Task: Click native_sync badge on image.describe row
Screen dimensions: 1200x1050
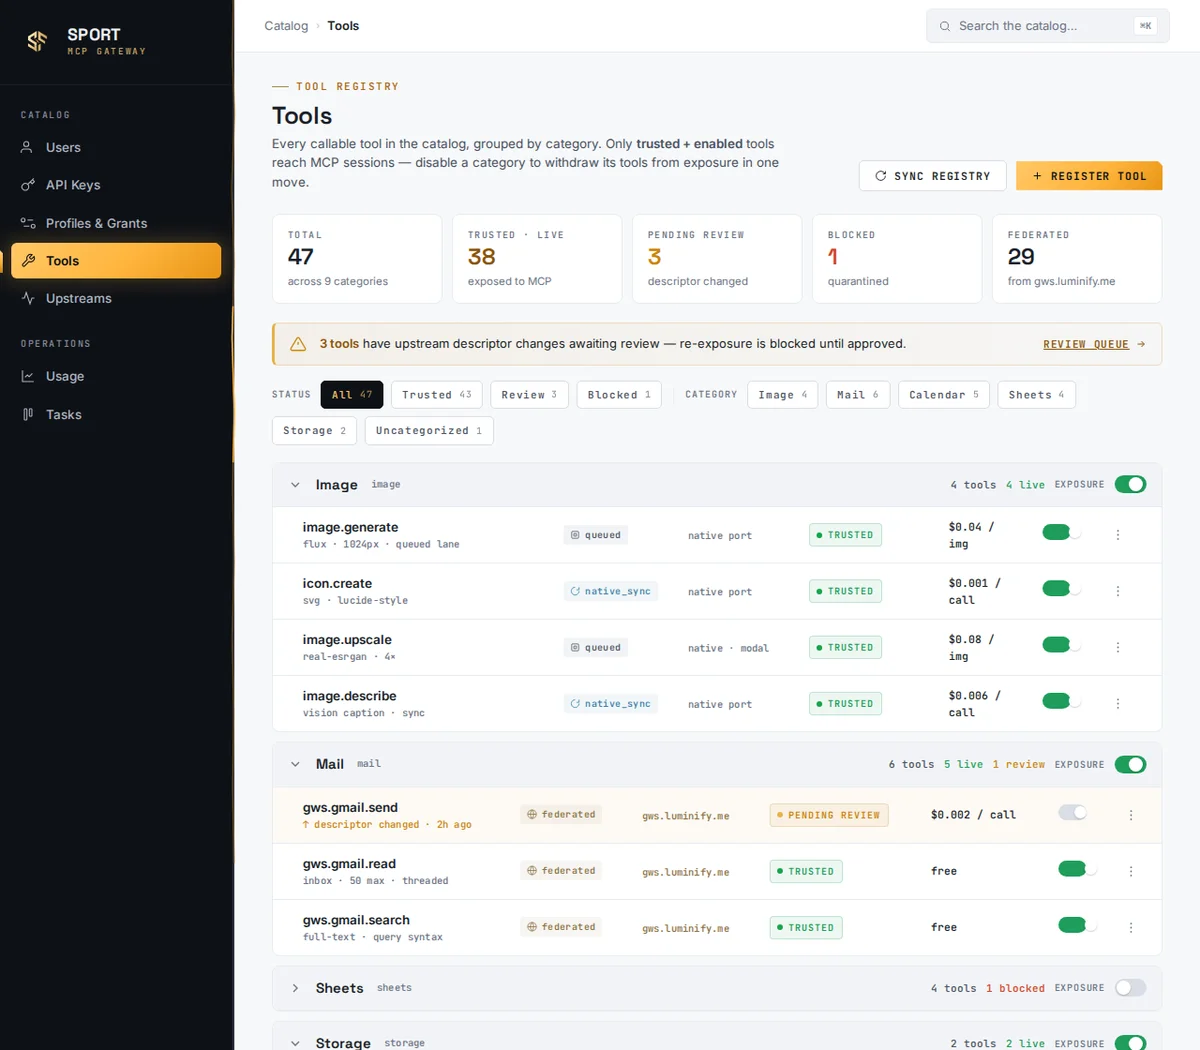Action: pyautogui.click(x=610, y=703)
